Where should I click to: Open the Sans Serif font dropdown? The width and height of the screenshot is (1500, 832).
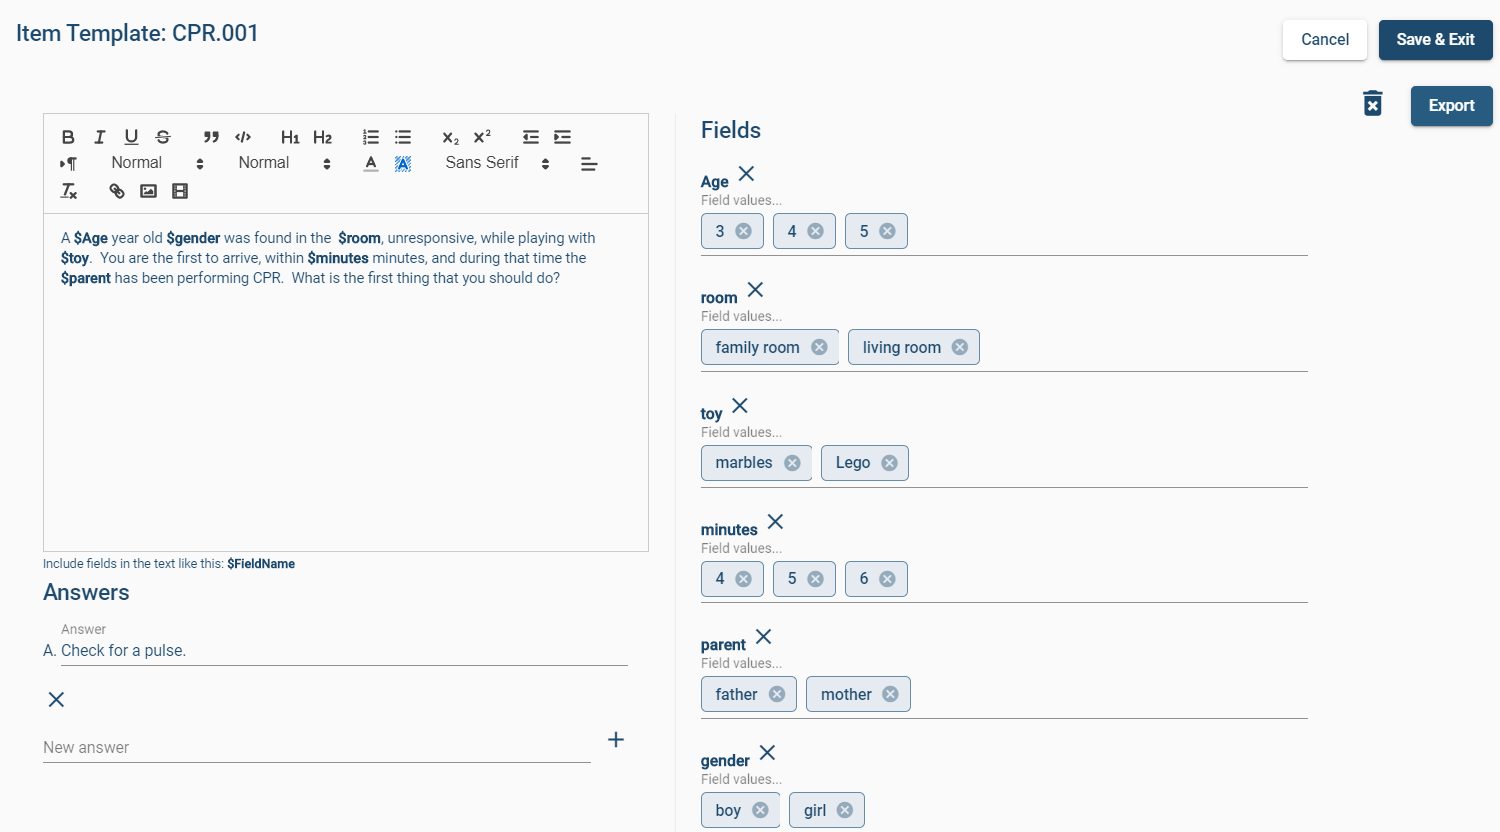point(497,163)
